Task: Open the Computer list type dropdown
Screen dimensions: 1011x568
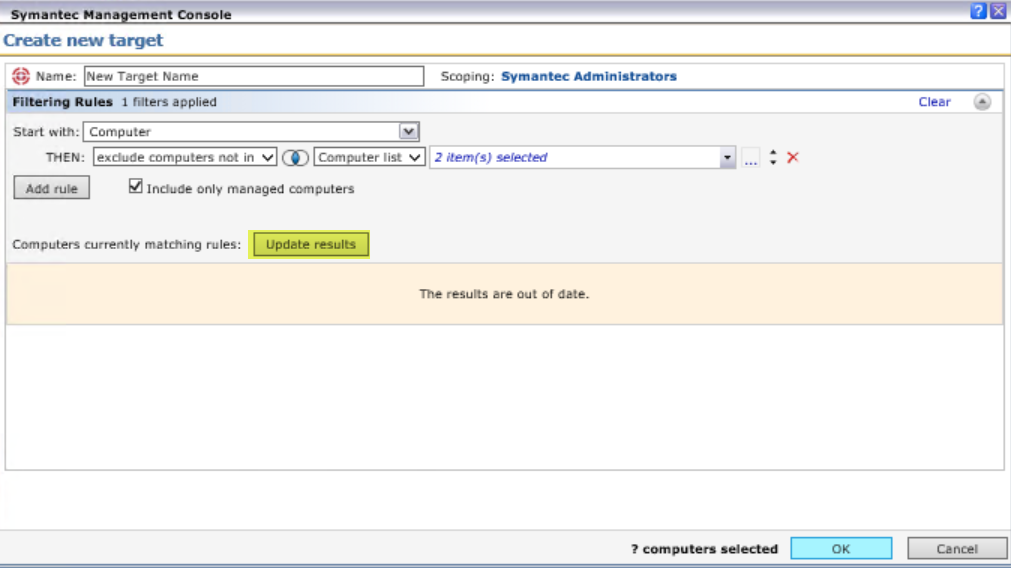Action: [x=369, y=157]
